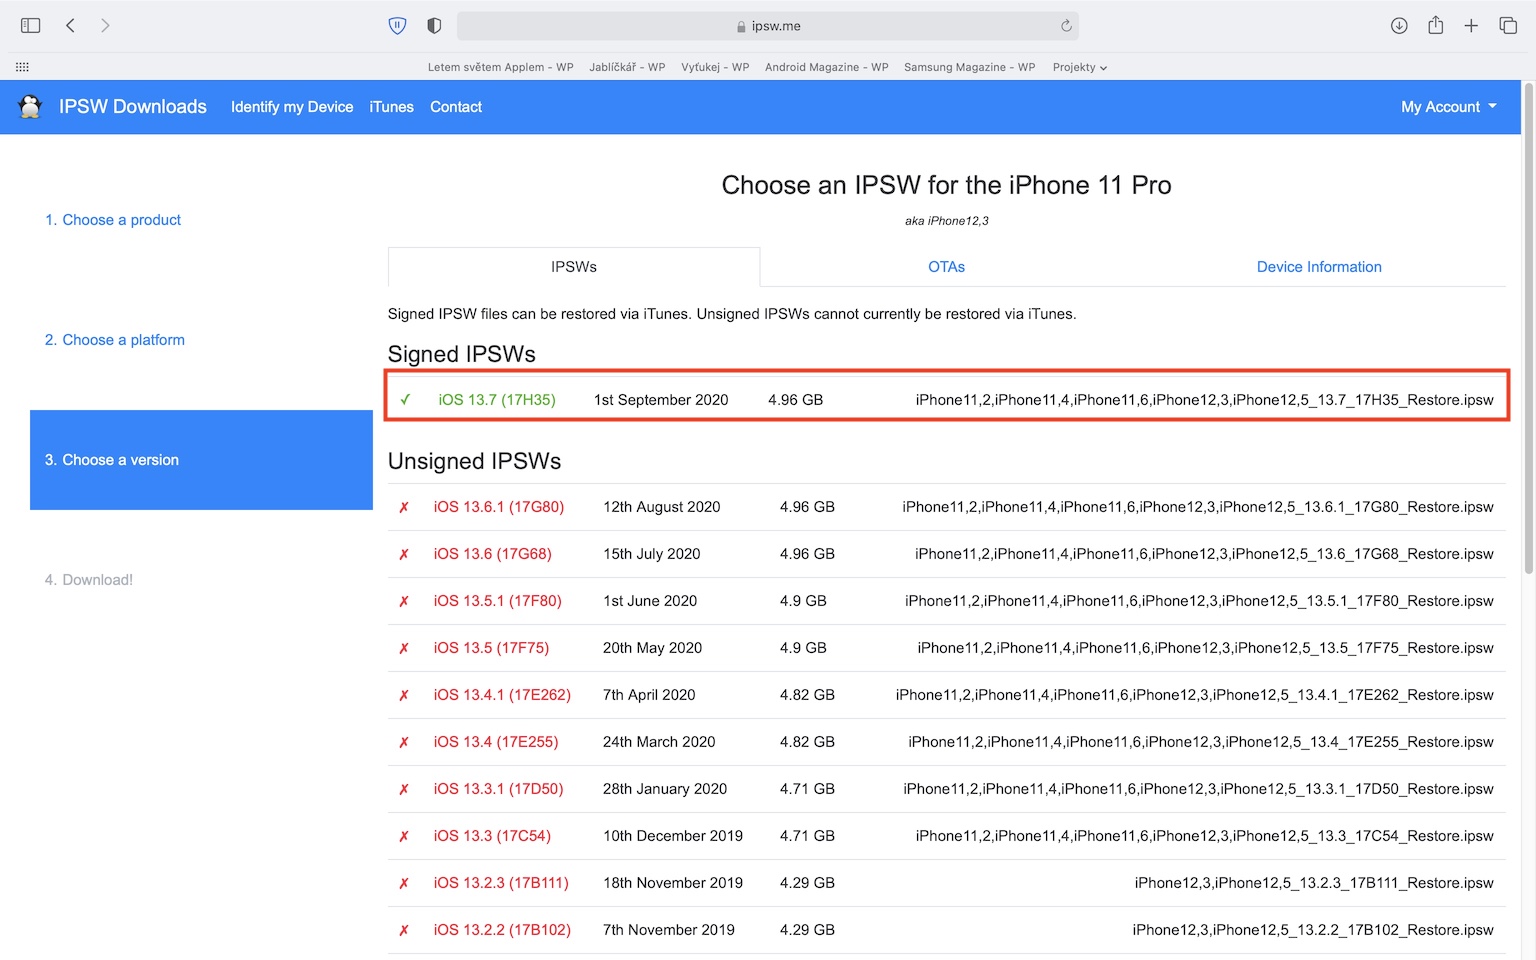Click red X beside iOS 13.4.1

tap(404, 695)
